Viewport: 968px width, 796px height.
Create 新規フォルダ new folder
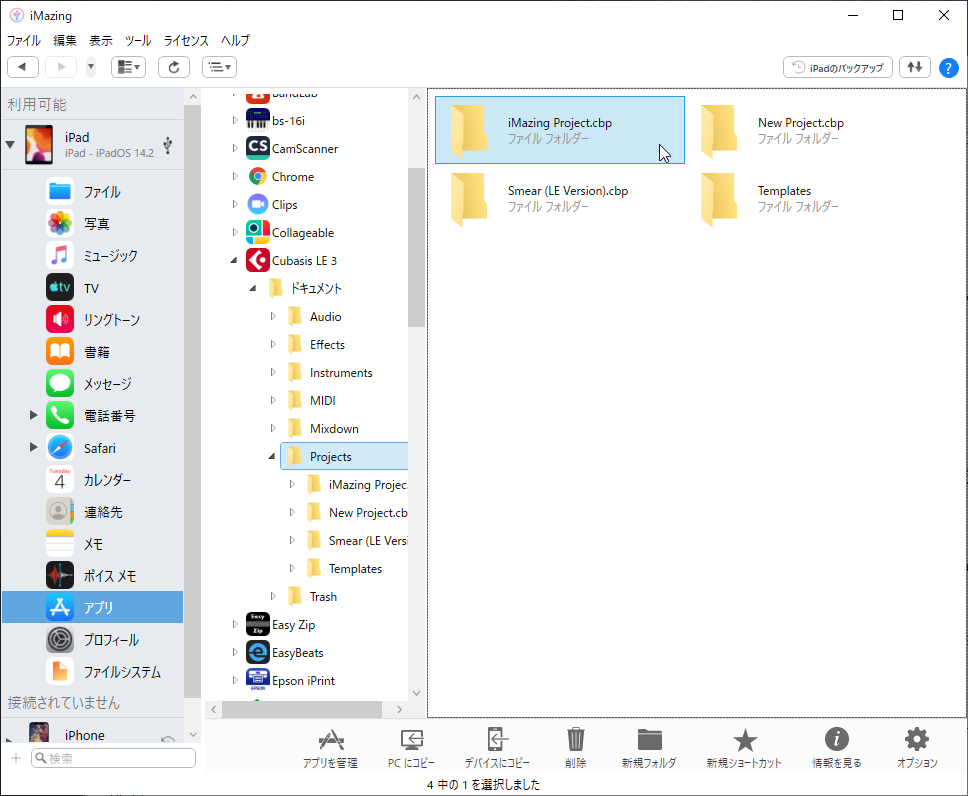pos(649,748)
